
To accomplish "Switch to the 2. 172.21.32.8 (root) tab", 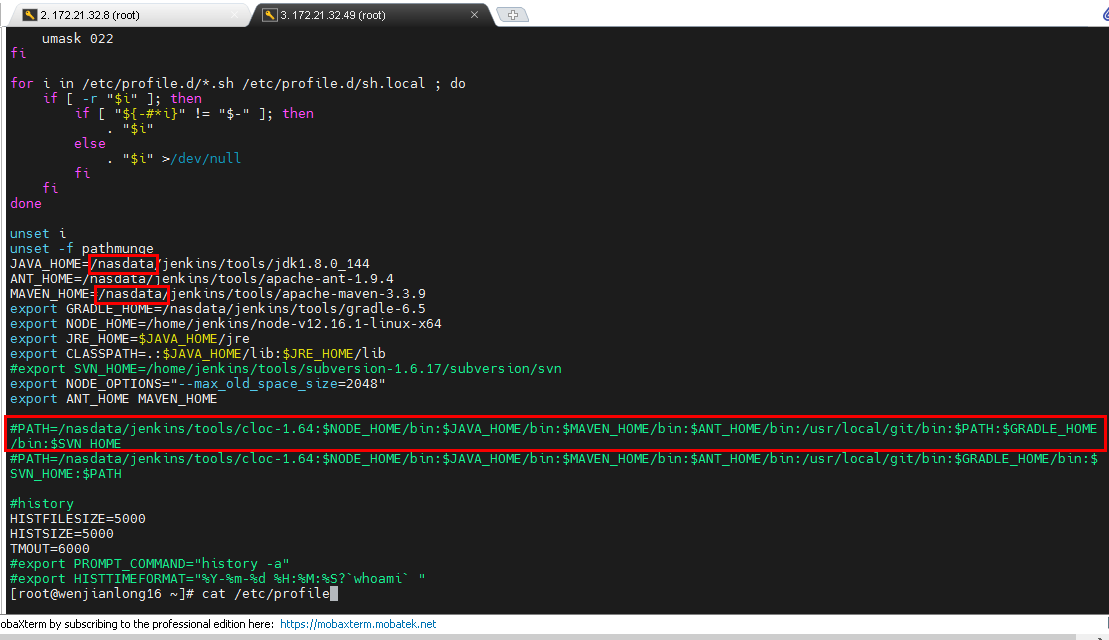I will [128, 15].
